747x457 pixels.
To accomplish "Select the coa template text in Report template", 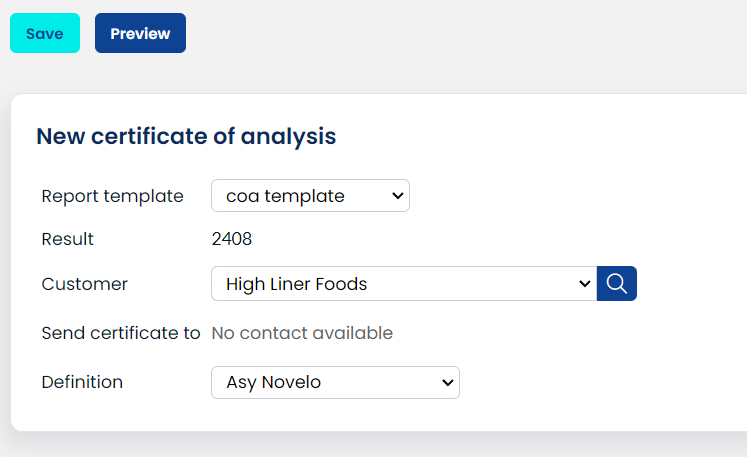I will pos(286,196).
